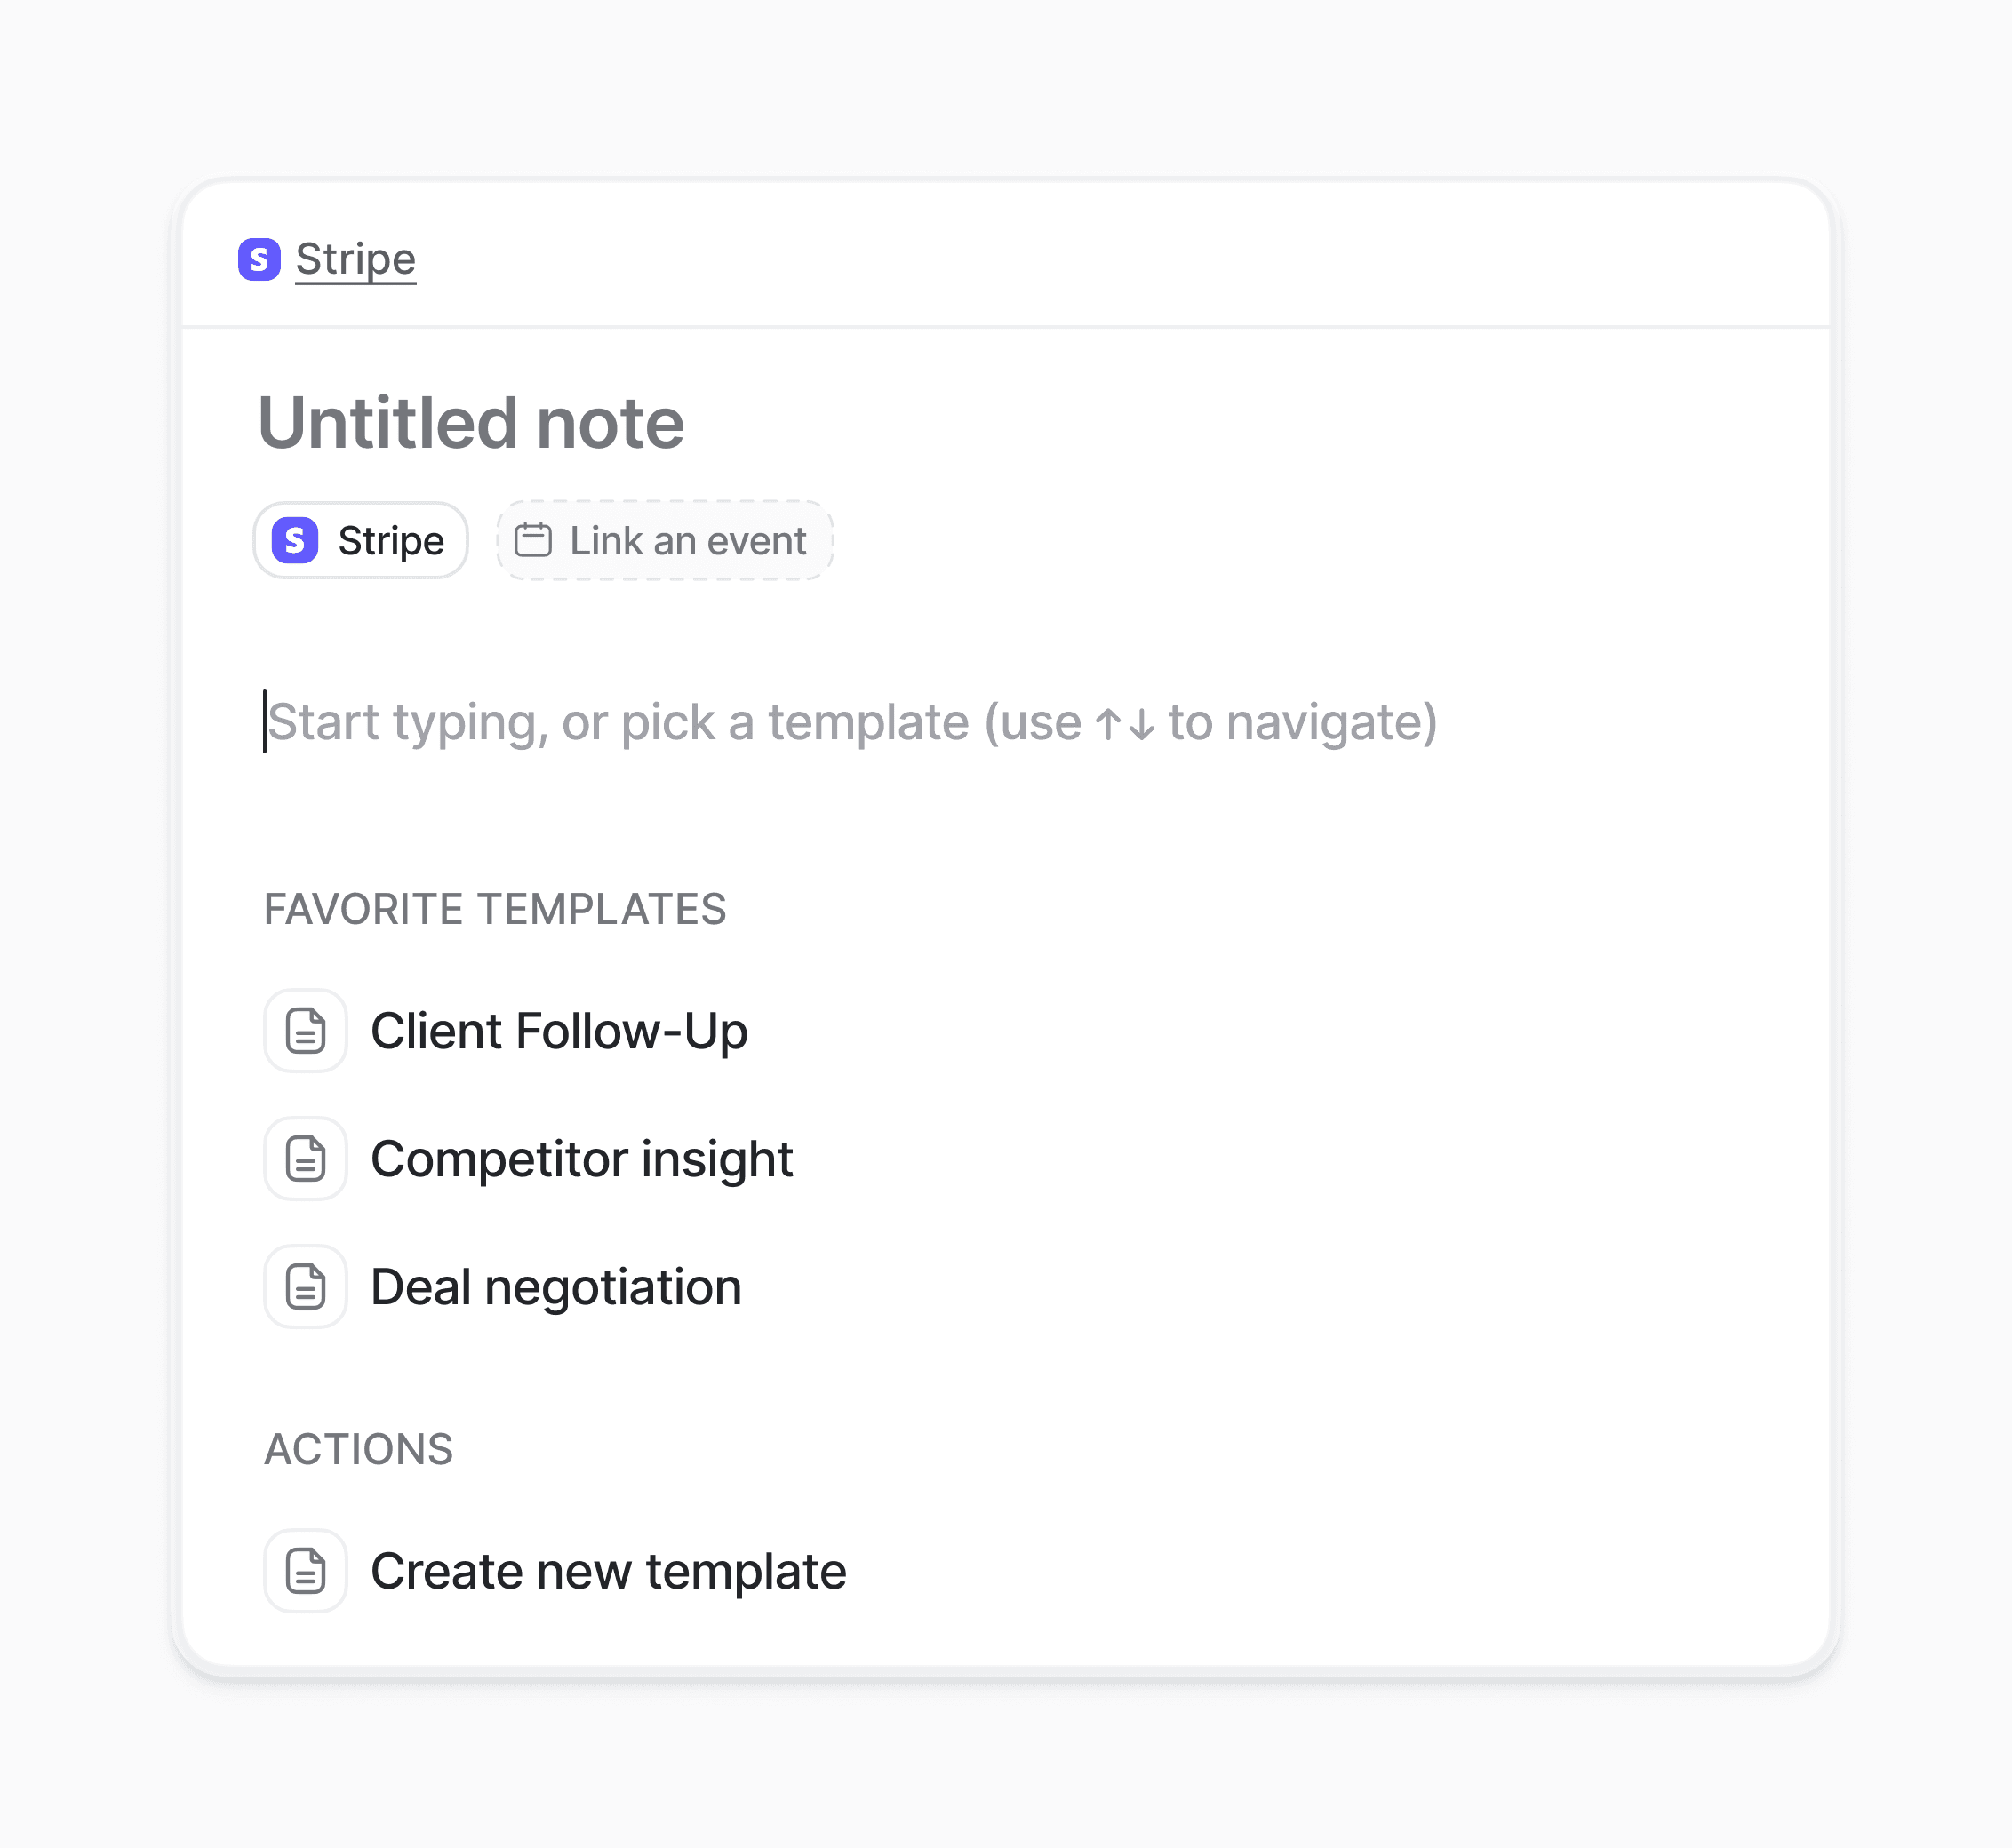The image size is (2012, 1848).
Task: Click the Client Follow-Up document icon
Action: pos(305,1031)
